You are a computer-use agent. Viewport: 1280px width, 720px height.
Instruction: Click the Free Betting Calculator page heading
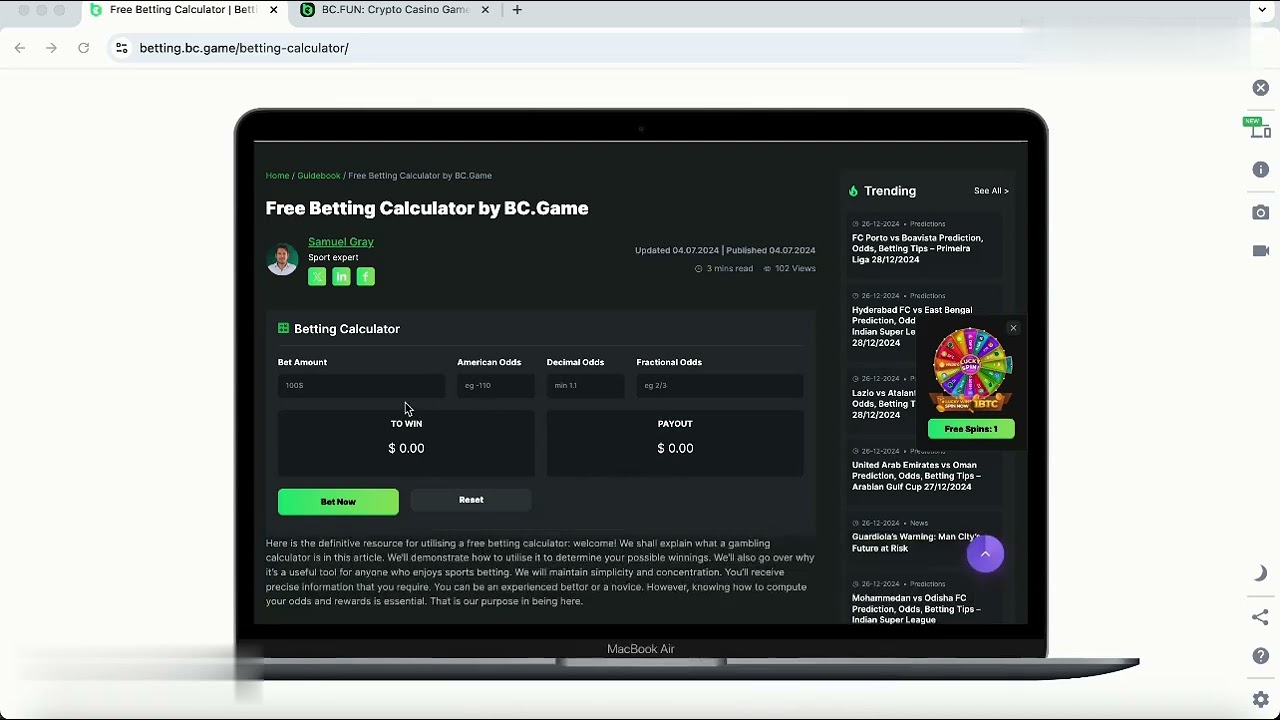click(x=427, y=208)
